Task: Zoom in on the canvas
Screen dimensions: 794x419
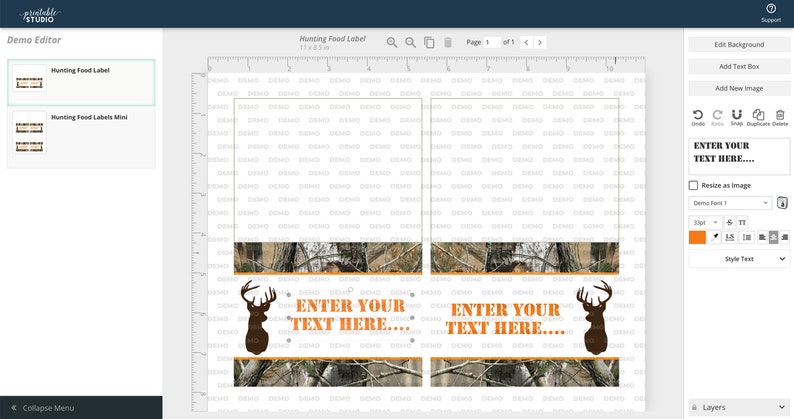Action: [x=391, y=43]
